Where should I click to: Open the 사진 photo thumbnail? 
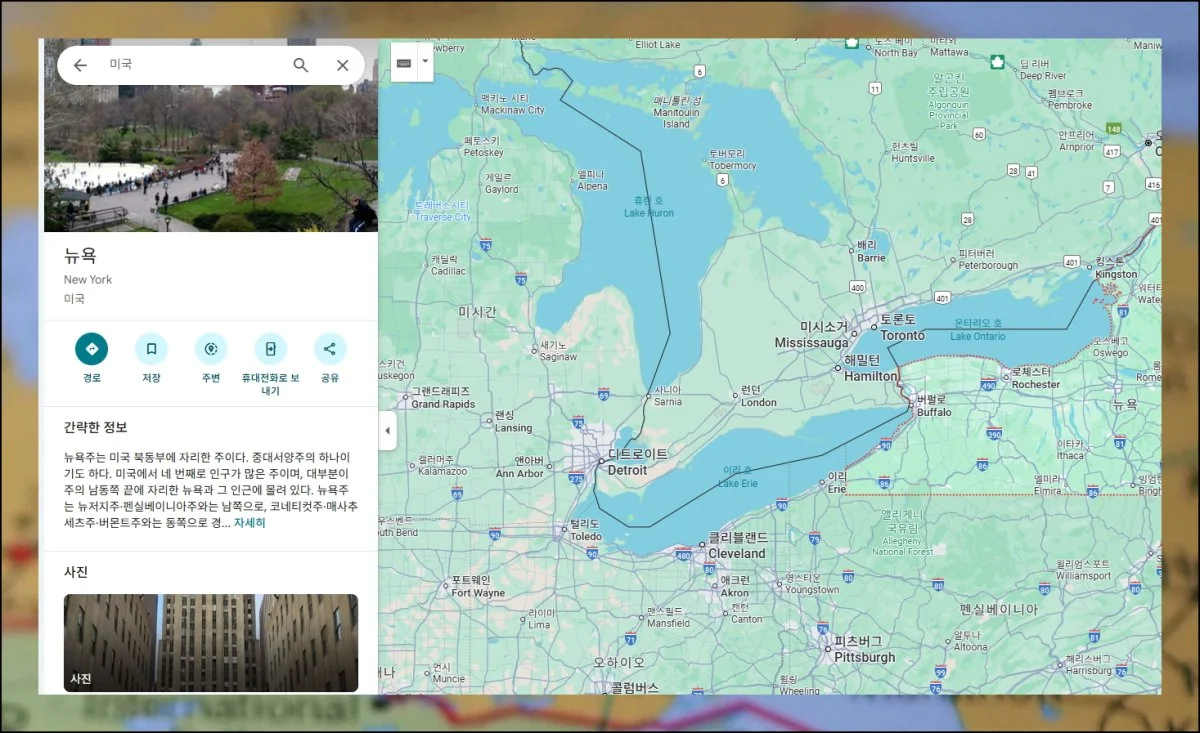coord(211,642)
